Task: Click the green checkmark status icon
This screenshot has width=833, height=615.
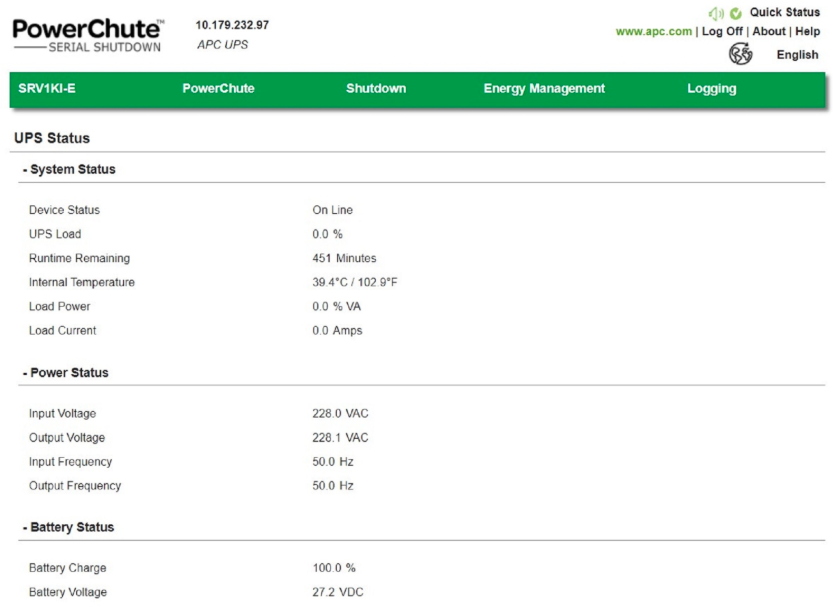Action: (736, 13)
